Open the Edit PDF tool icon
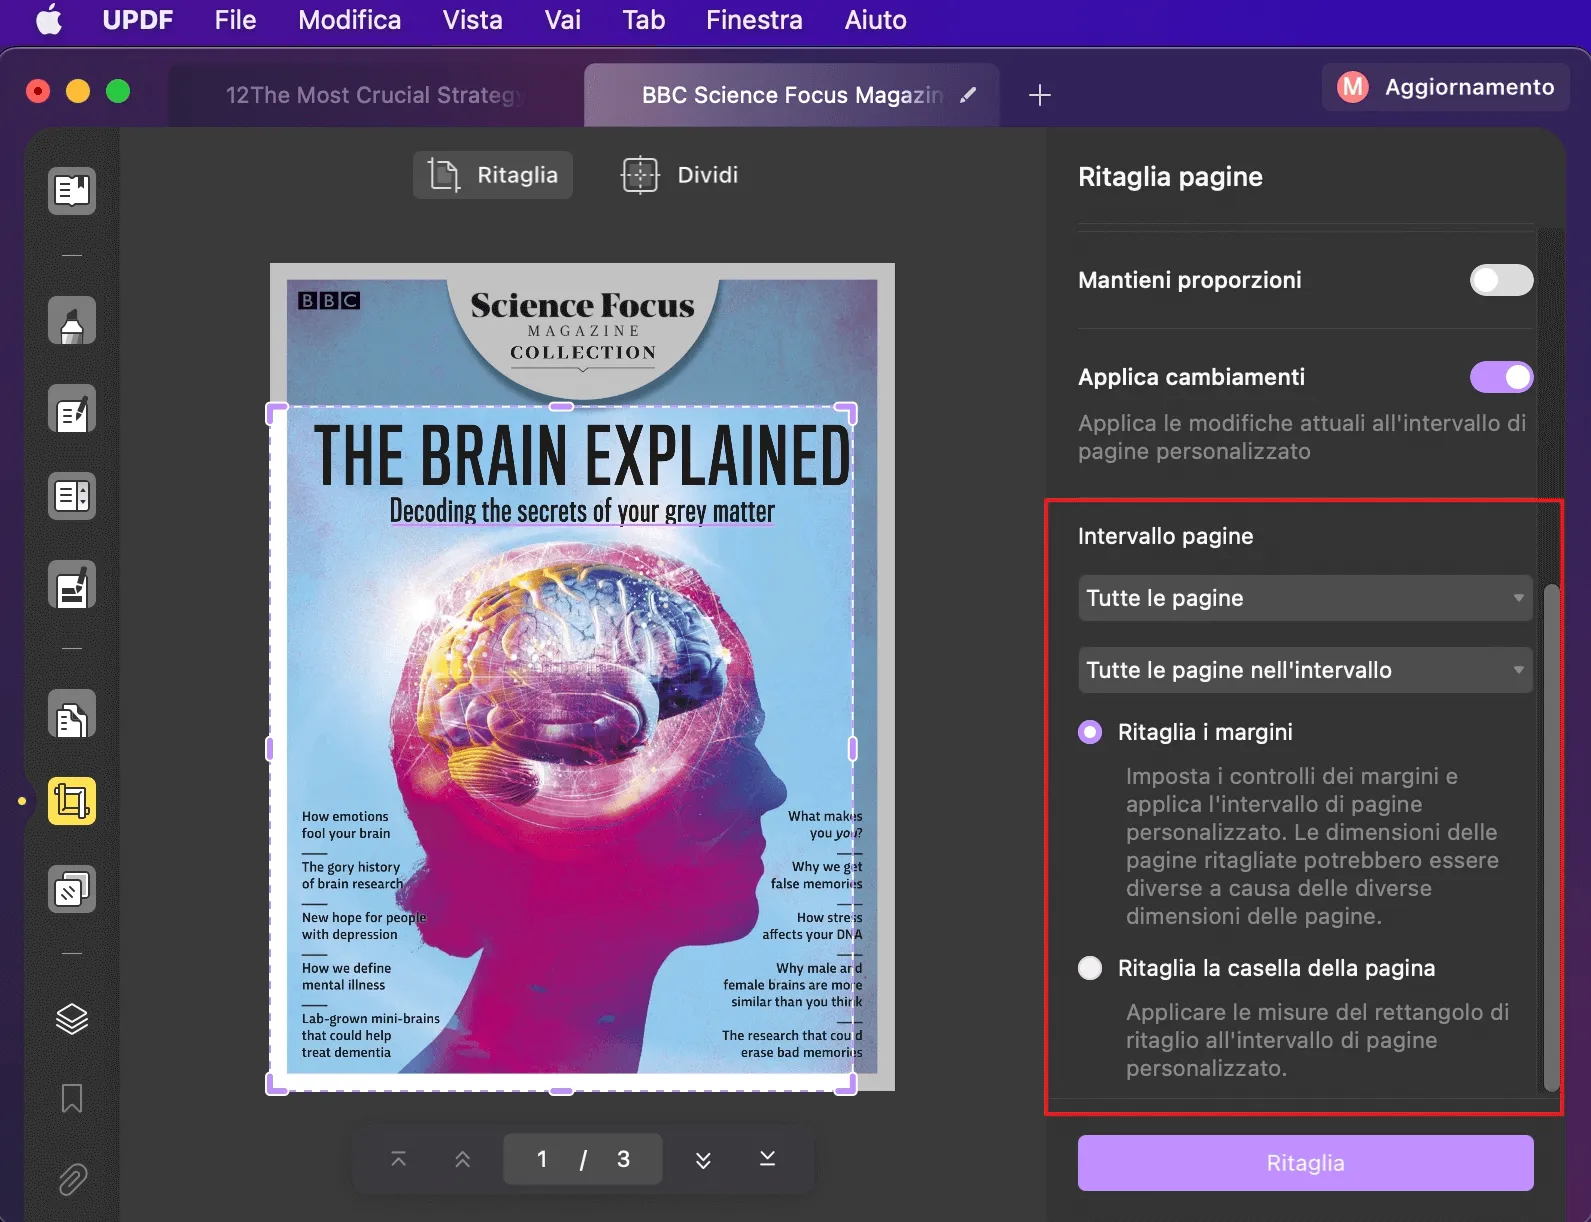The height and width of the screenshot is (1222, 1591). (x=72, y=409)
